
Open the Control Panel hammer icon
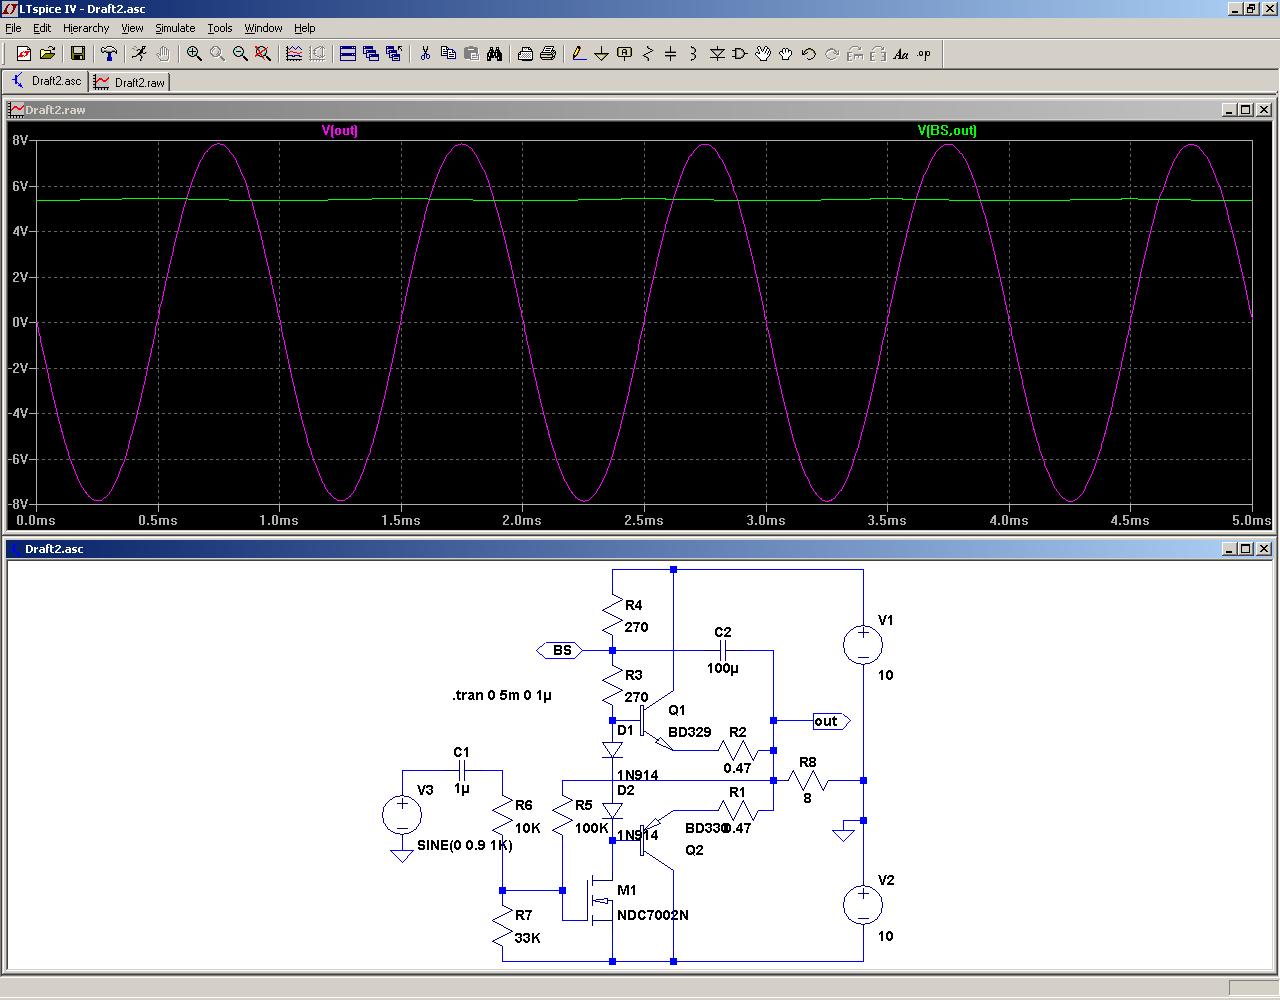pyautogui.click(x=109, y=54)
